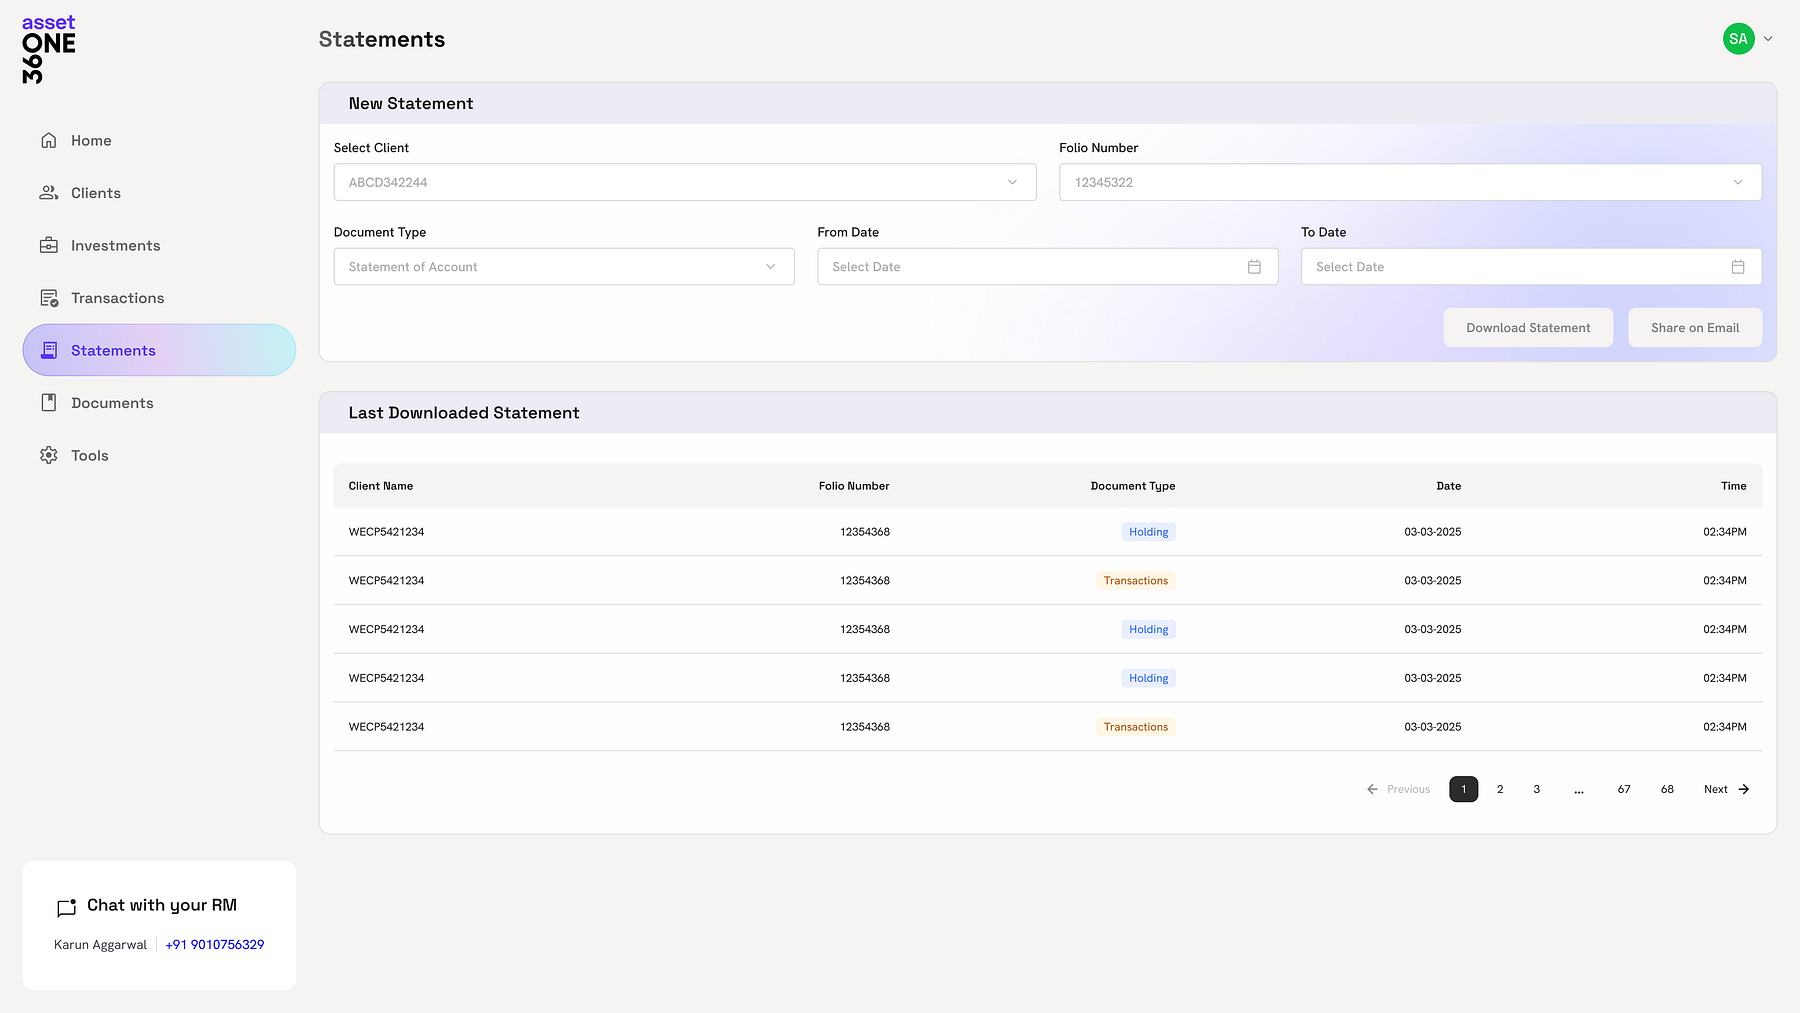Open the Document Type dropdown
1800x1013 pixels.
(770, 266)
